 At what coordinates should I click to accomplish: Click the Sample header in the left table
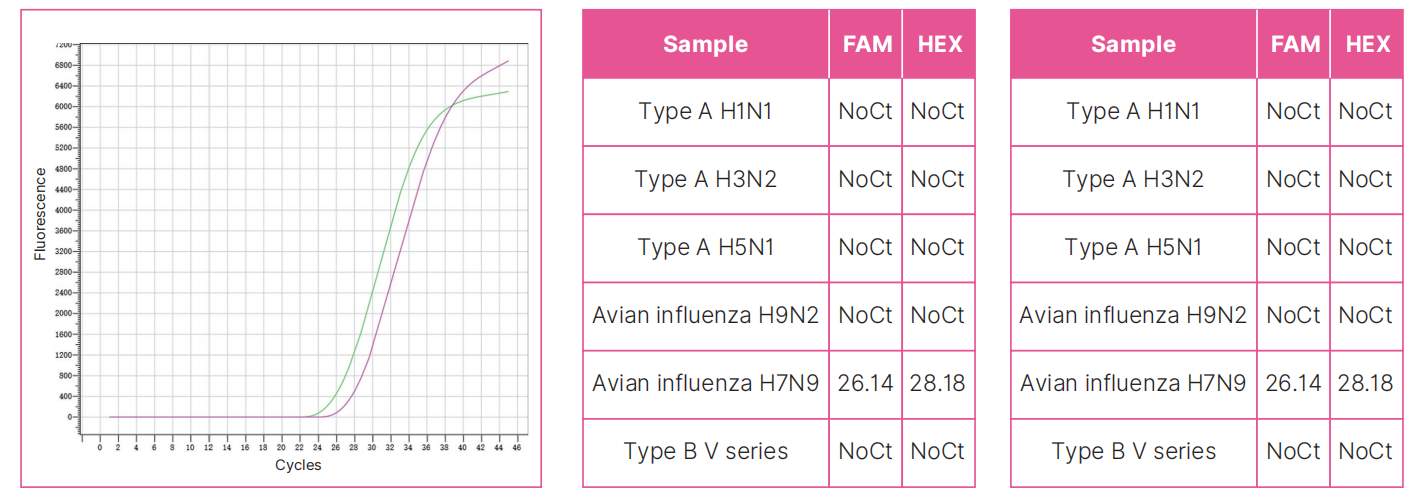pos(705,44)
